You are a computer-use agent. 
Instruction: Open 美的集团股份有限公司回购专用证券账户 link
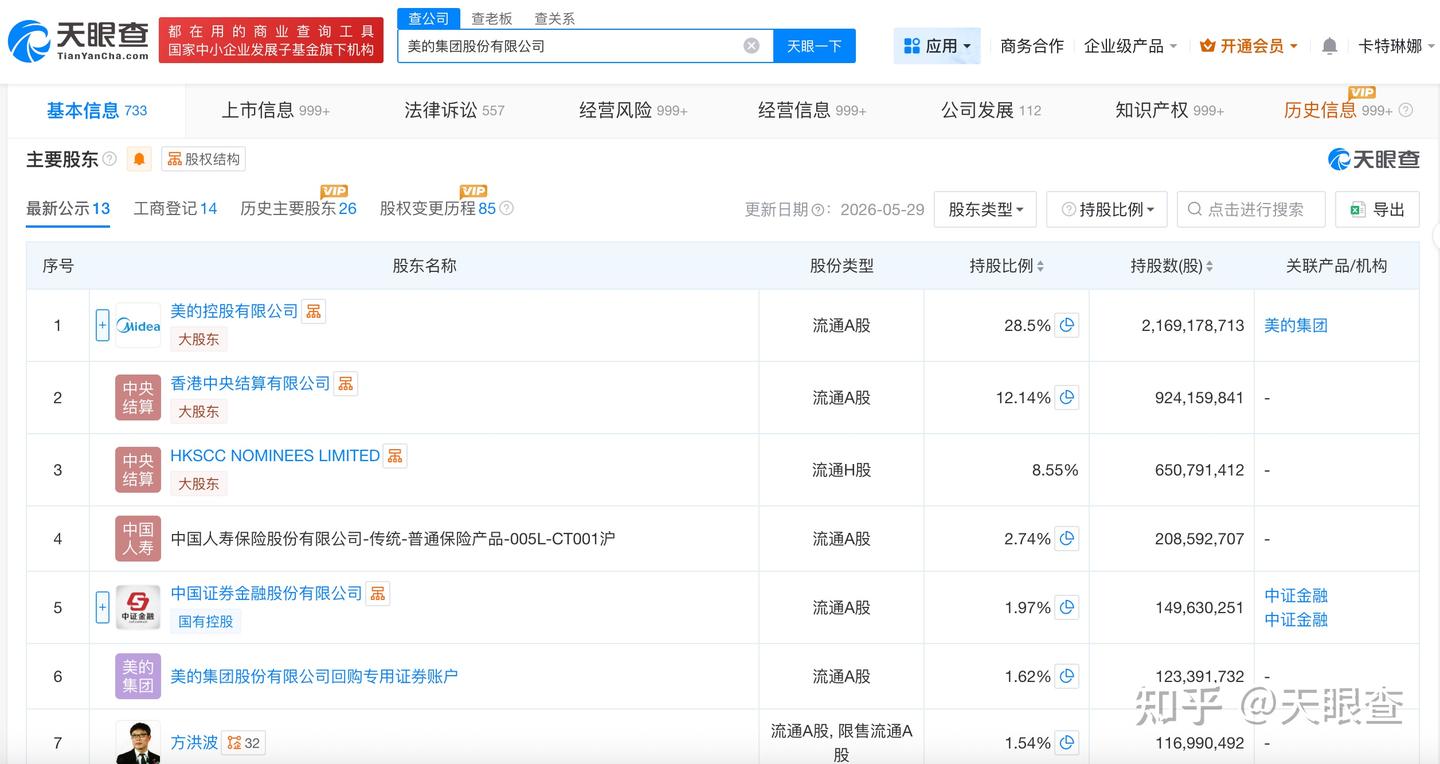pyautogui.click(x=314, y=676)
